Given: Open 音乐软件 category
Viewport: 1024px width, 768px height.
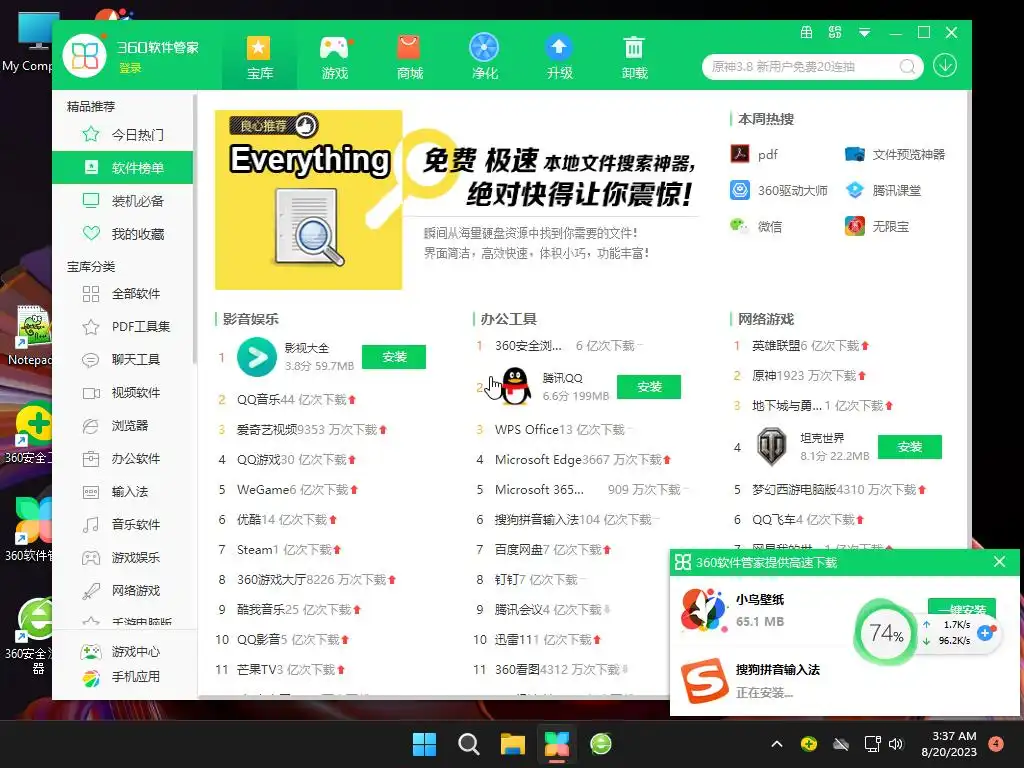Looking at the screenshot, I should [123, 524].
